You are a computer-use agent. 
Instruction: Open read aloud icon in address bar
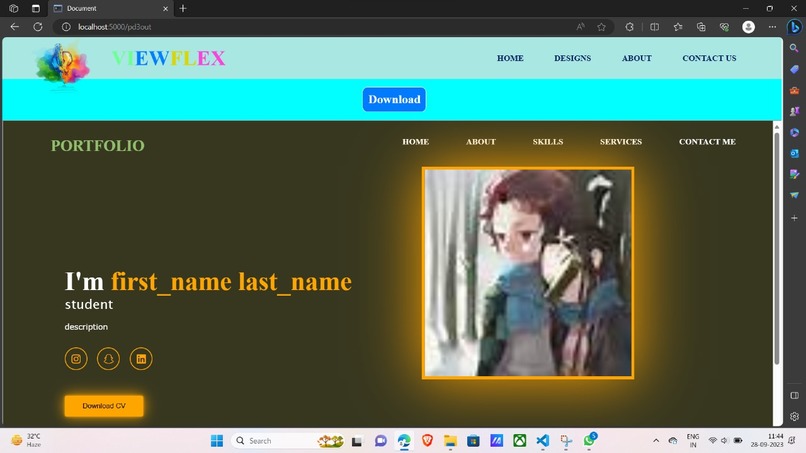click(580, 27)
